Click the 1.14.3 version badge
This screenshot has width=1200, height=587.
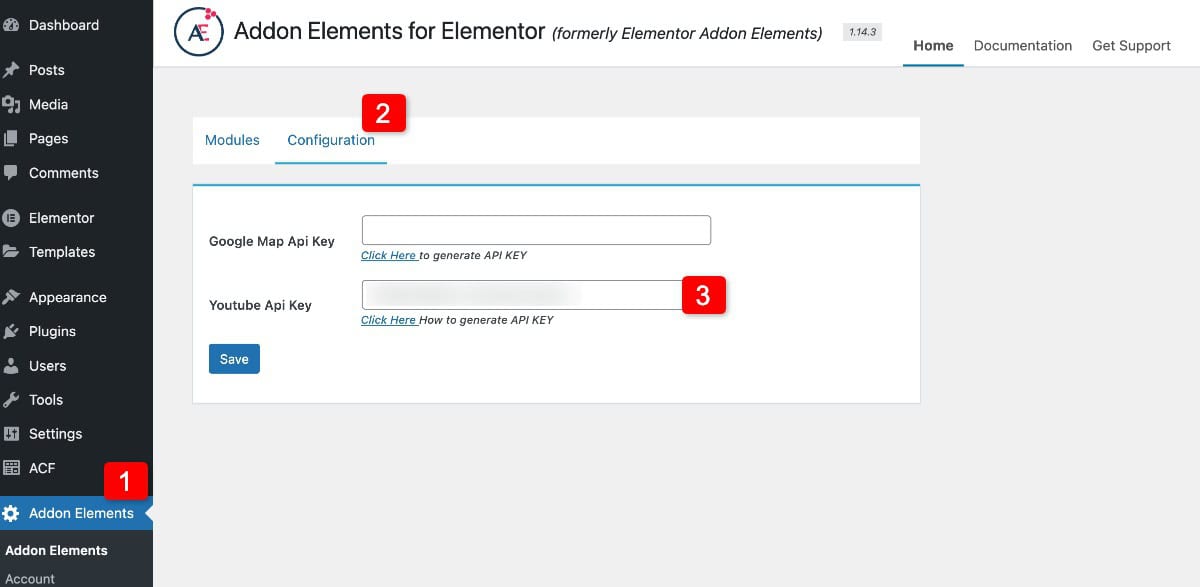point(862,32)
